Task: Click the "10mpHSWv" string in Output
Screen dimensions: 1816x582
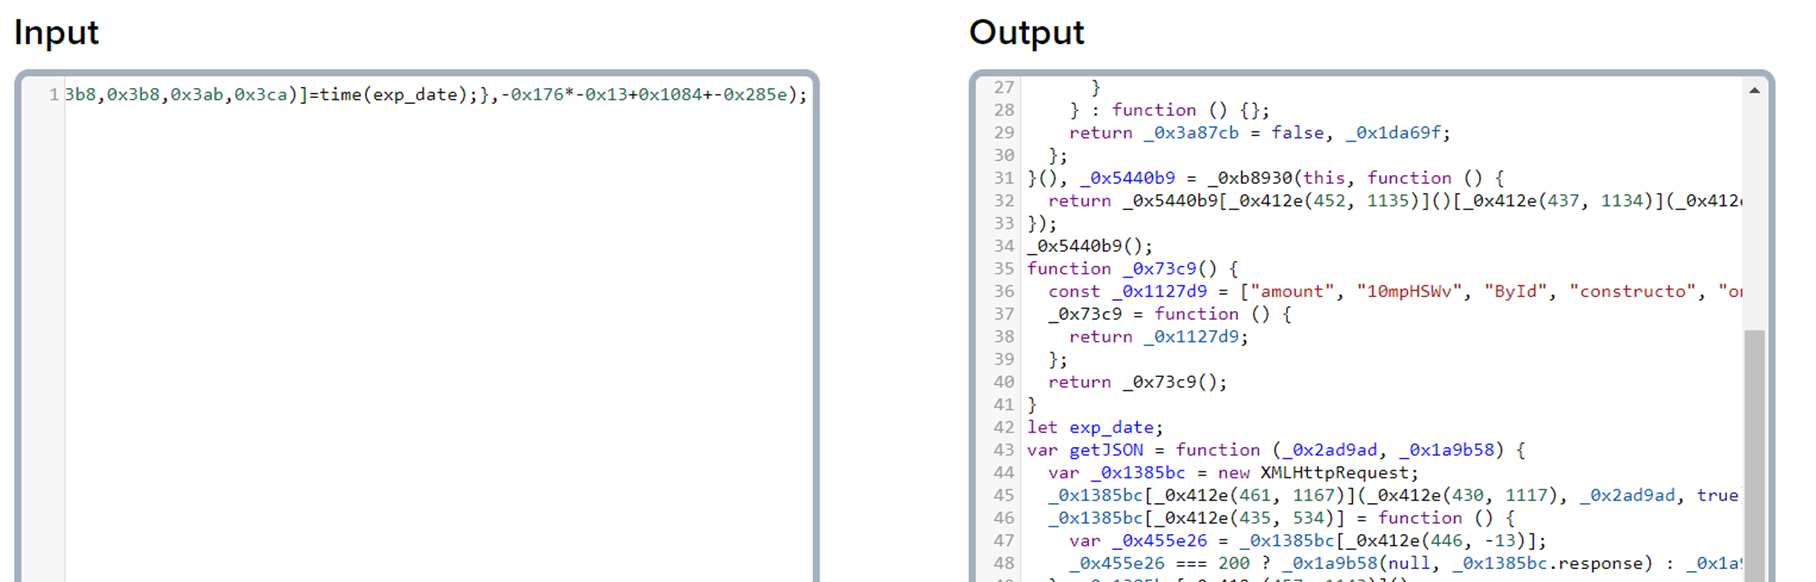Action: pyautogui.click(x=1409, y=292)
